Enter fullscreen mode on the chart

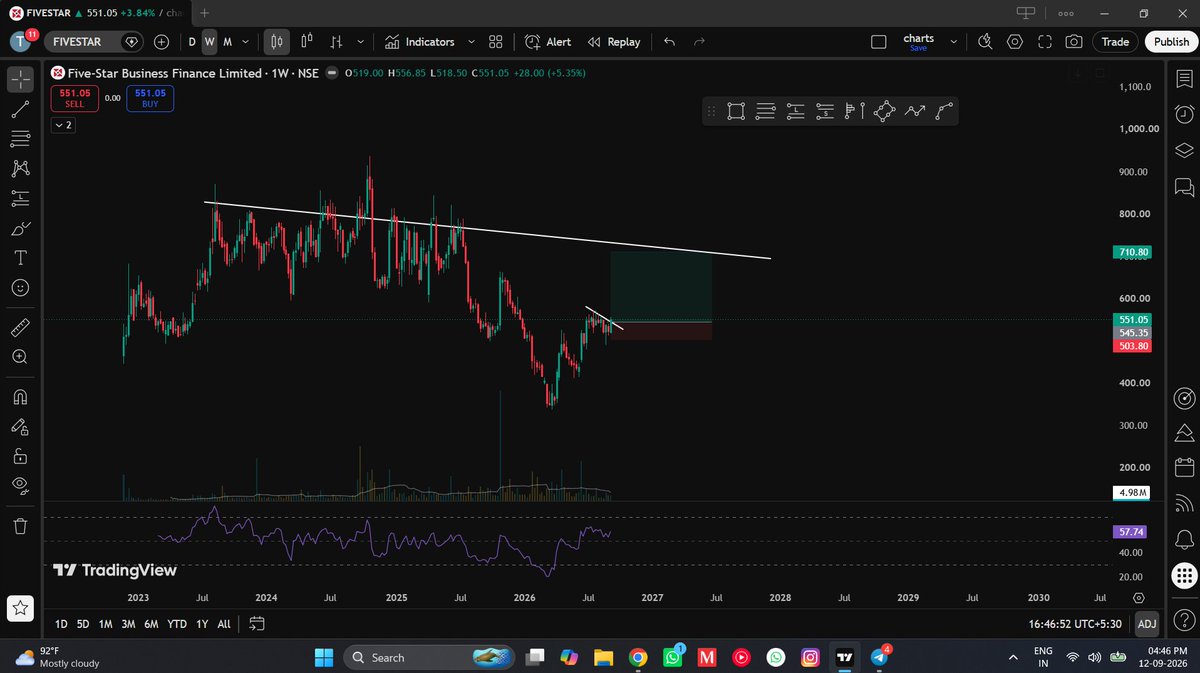(x=1044, y=42)
